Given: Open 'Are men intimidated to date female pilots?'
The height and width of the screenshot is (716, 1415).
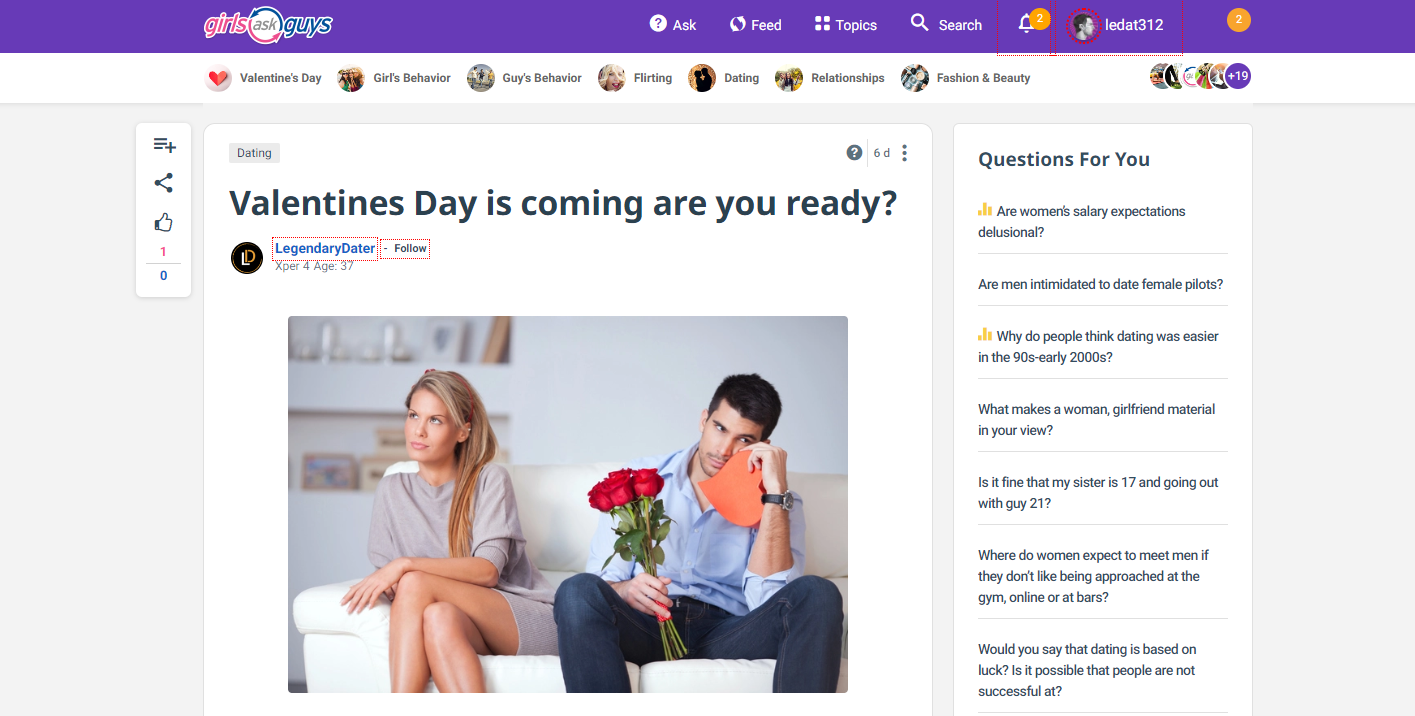Looking at the screenshot, I should click(1101, 284).
